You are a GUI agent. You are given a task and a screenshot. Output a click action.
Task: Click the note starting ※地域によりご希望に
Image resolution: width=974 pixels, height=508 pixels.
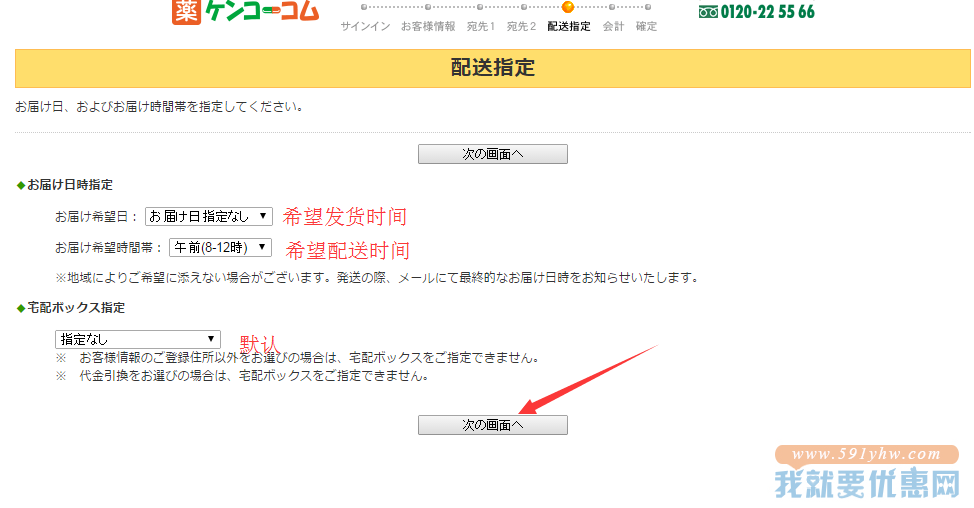377,278
